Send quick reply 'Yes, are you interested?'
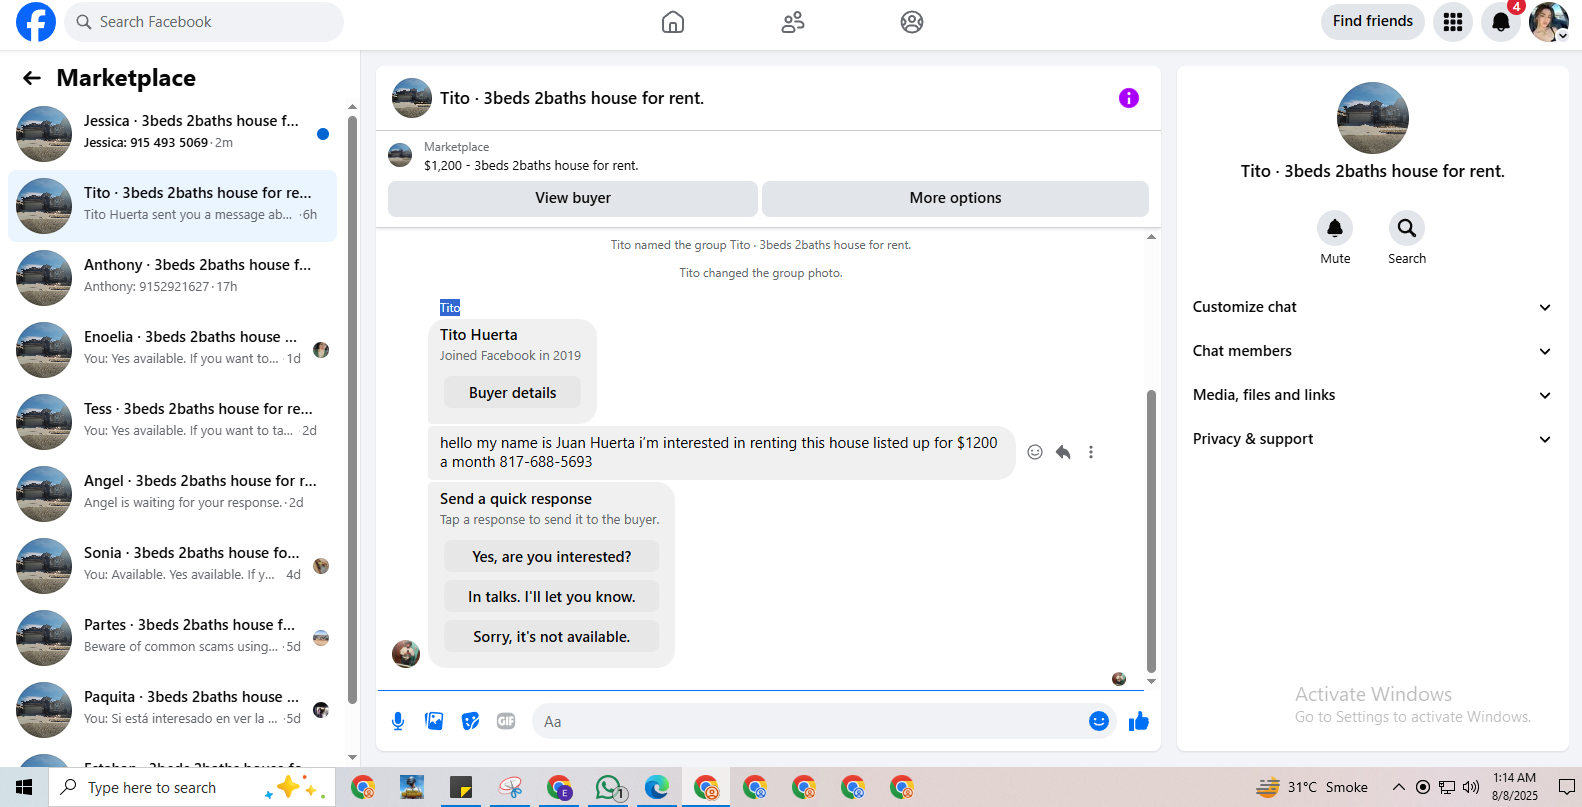Image resolution: width=1582 pixels, height=807 pixels. click(552, 557)
